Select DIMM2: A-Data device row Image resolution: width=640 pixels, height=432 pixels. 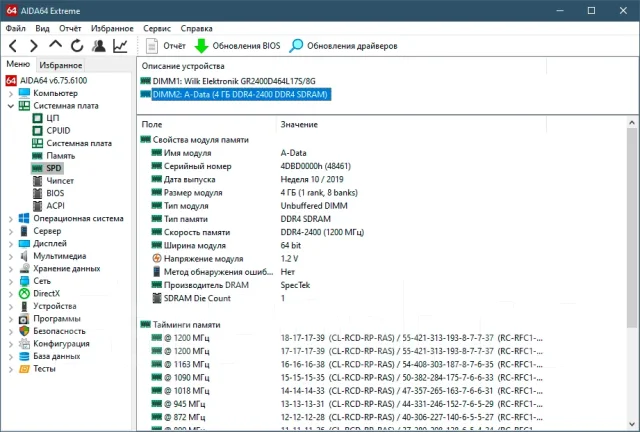point(236,94)
